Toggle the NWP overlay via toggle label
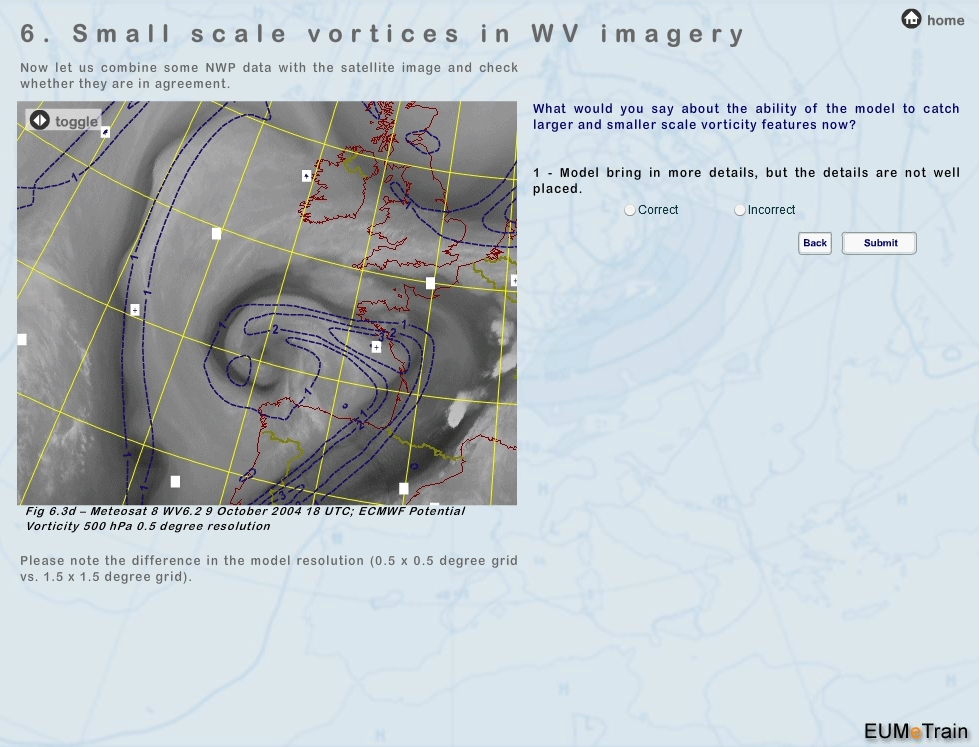This screenshot has width=980, height=747. coord(76,122)
